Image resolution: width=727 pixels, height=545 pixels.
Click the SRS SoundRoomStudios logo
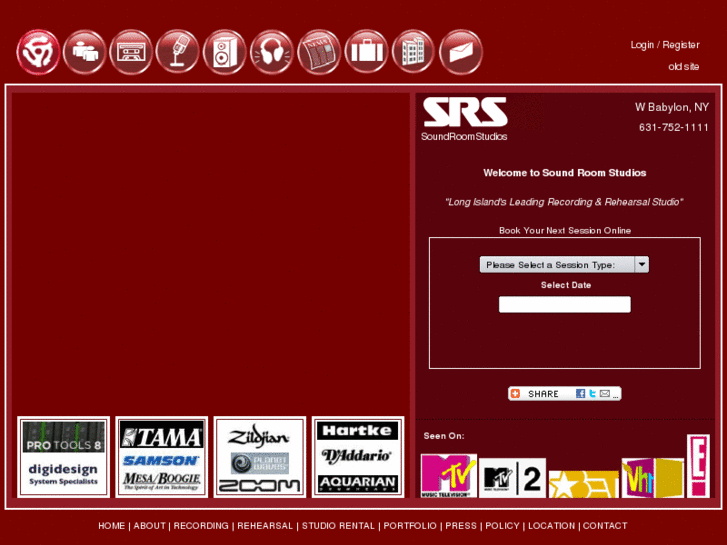pyautogui.click(x=465, y=119)
